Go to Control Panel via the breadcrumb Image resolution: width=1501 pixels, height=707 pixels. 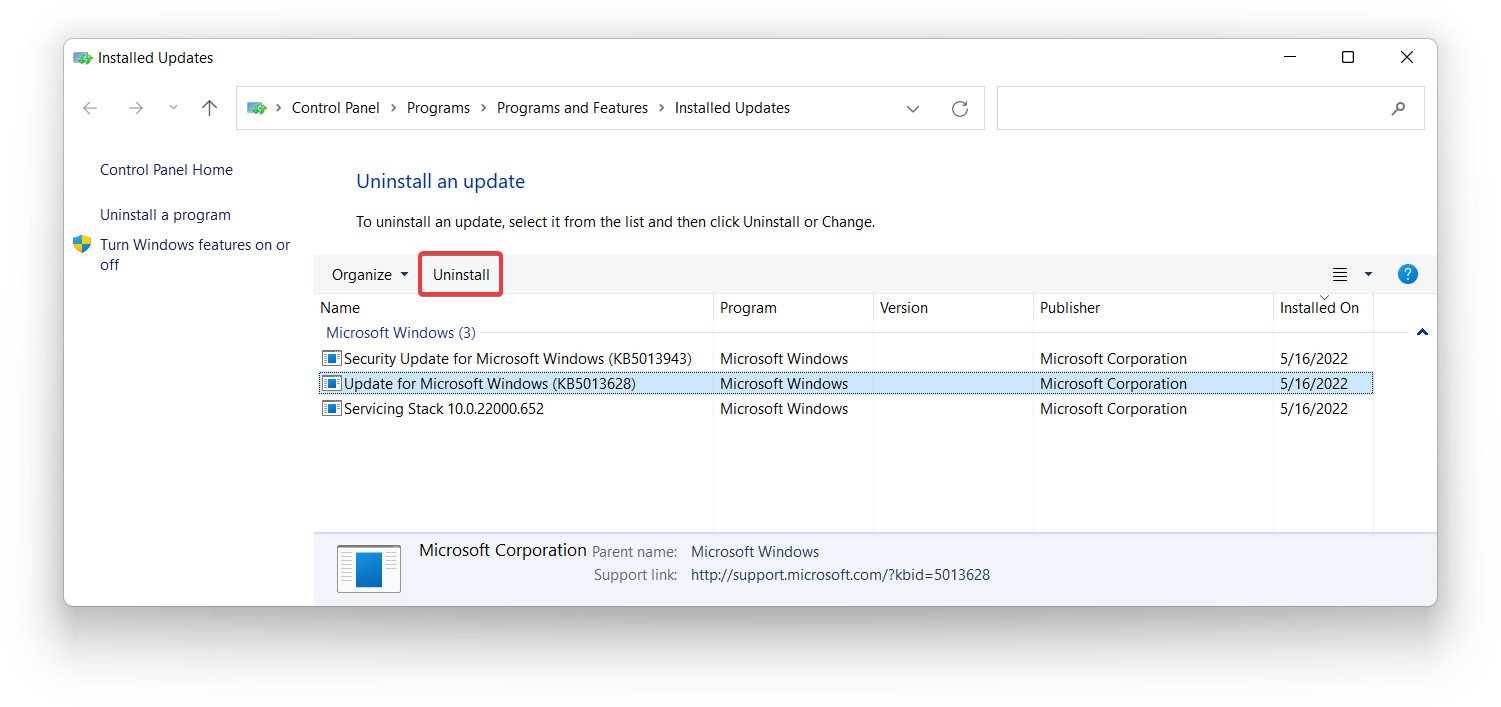tap(336, 108)
